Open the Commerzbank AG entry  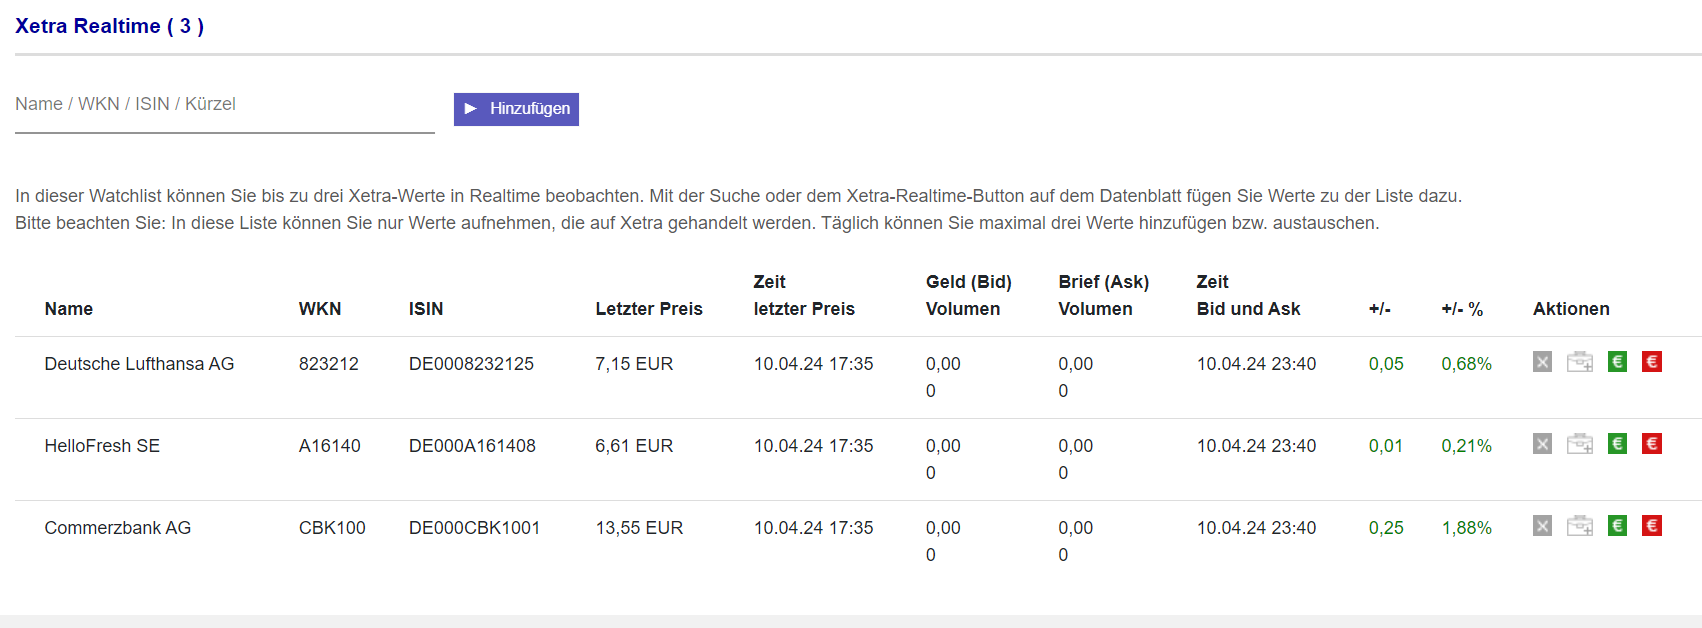click(x=117, y=528)
